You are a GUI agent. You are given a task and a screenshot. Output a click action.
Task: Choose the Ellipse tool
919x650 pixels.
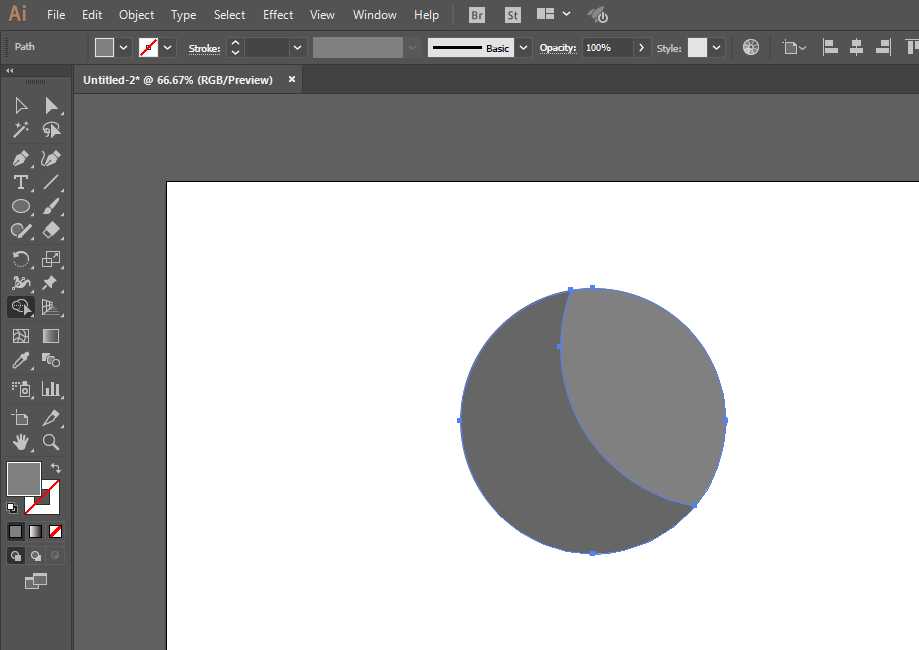(x=20, y=206)
